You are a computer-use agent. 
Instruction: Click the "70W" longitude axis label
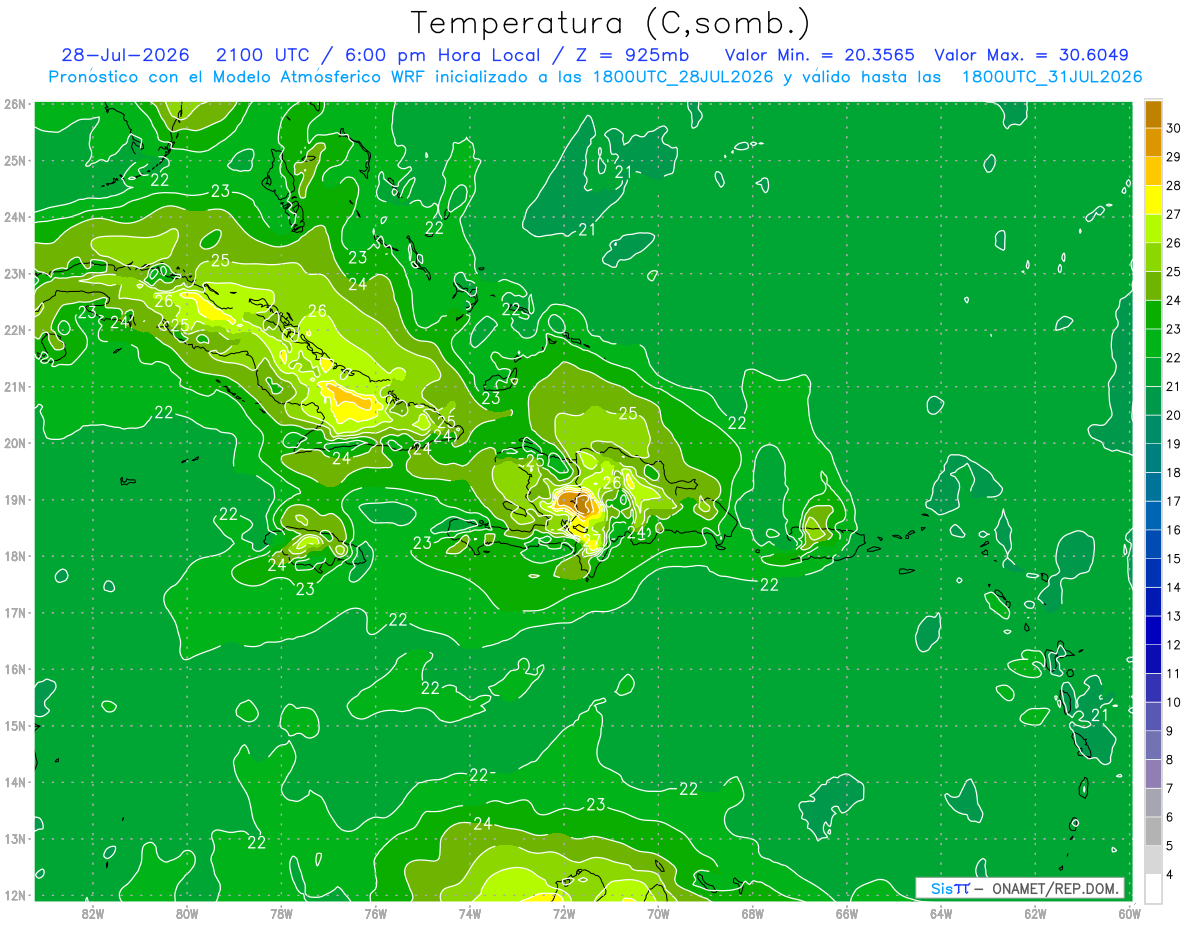[x=658, y=913]
